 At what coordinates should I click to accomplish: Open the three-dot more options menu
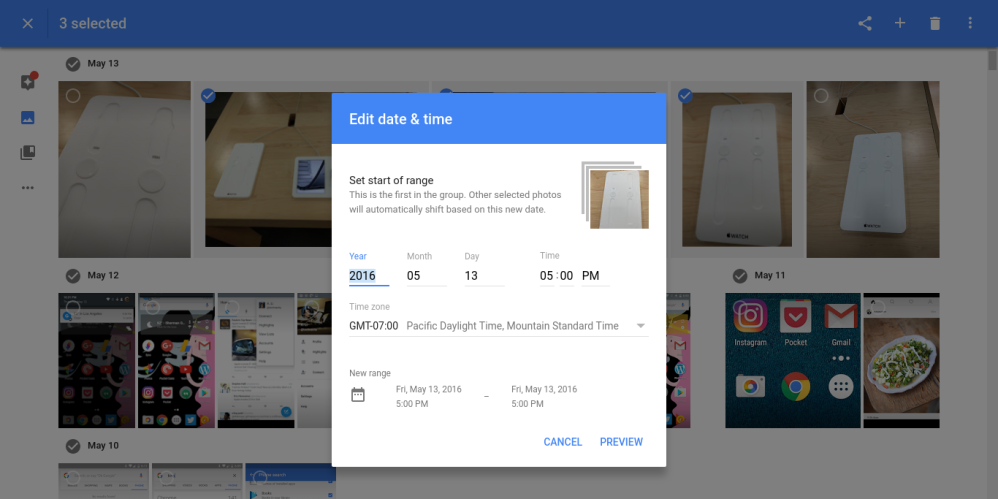coord(970,23)
